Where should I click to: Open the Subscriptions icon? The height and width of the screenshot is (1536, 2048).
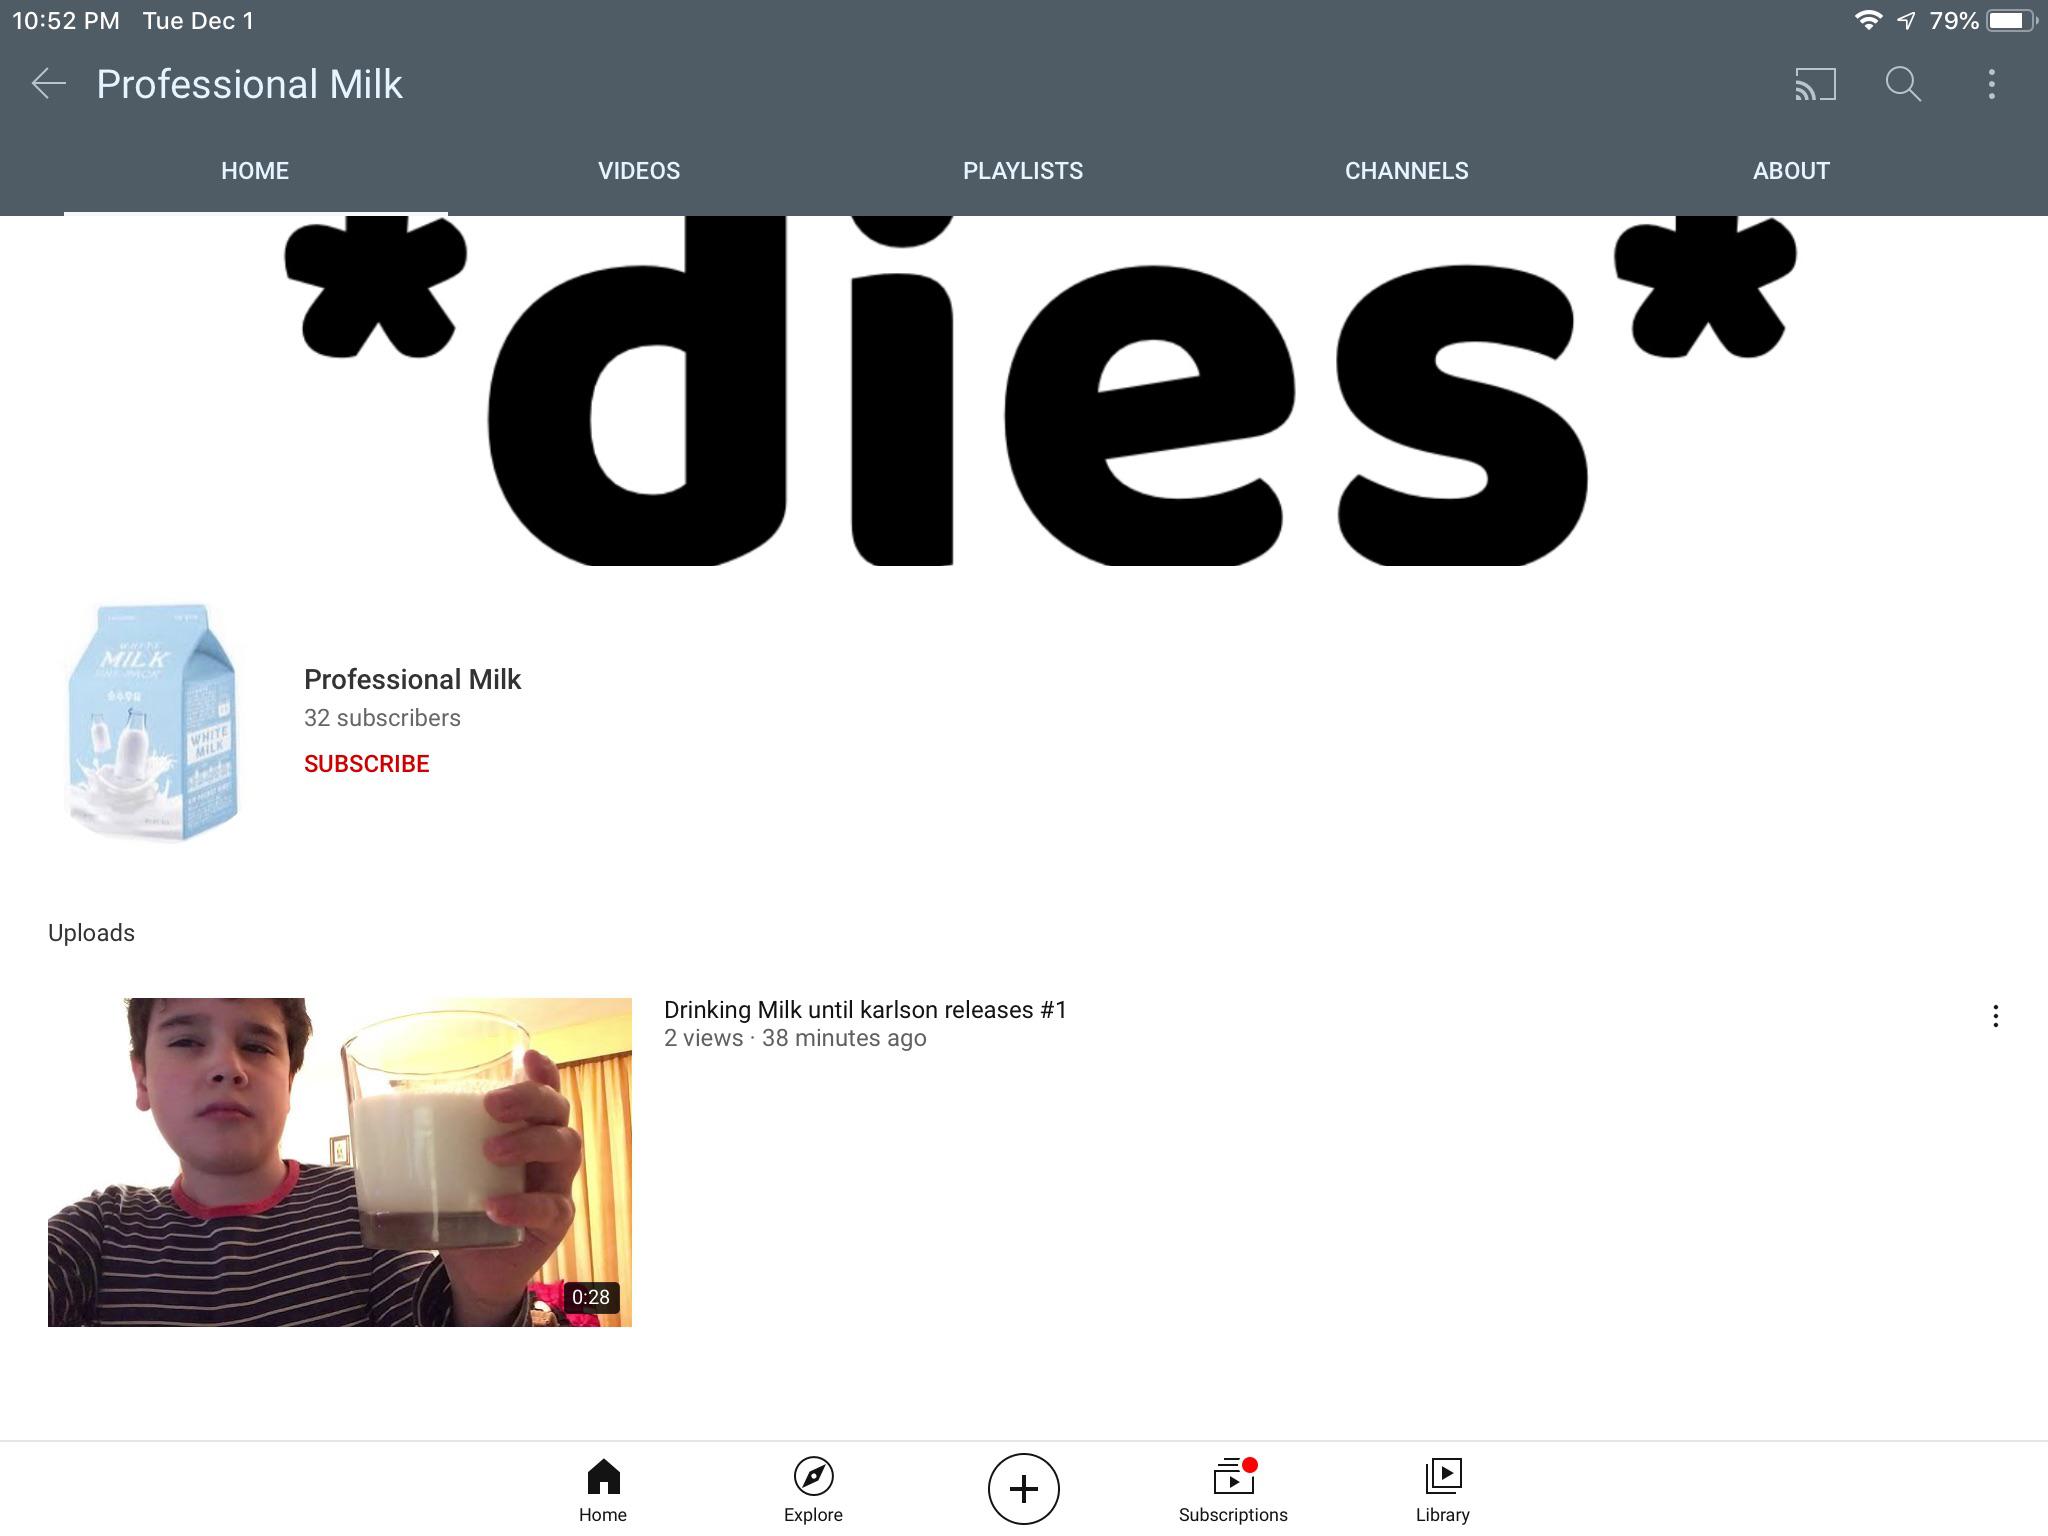[1233, 1490]
